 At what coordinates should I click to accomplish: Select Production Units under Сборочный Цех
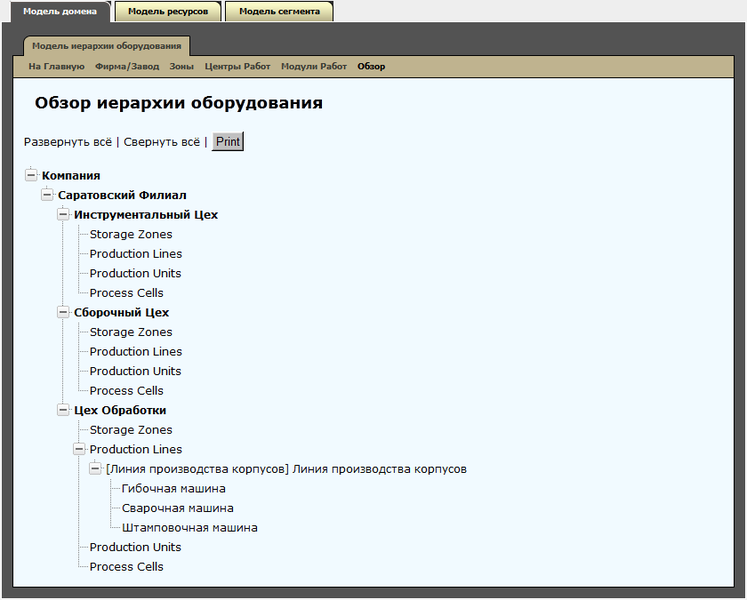(135, 371)
